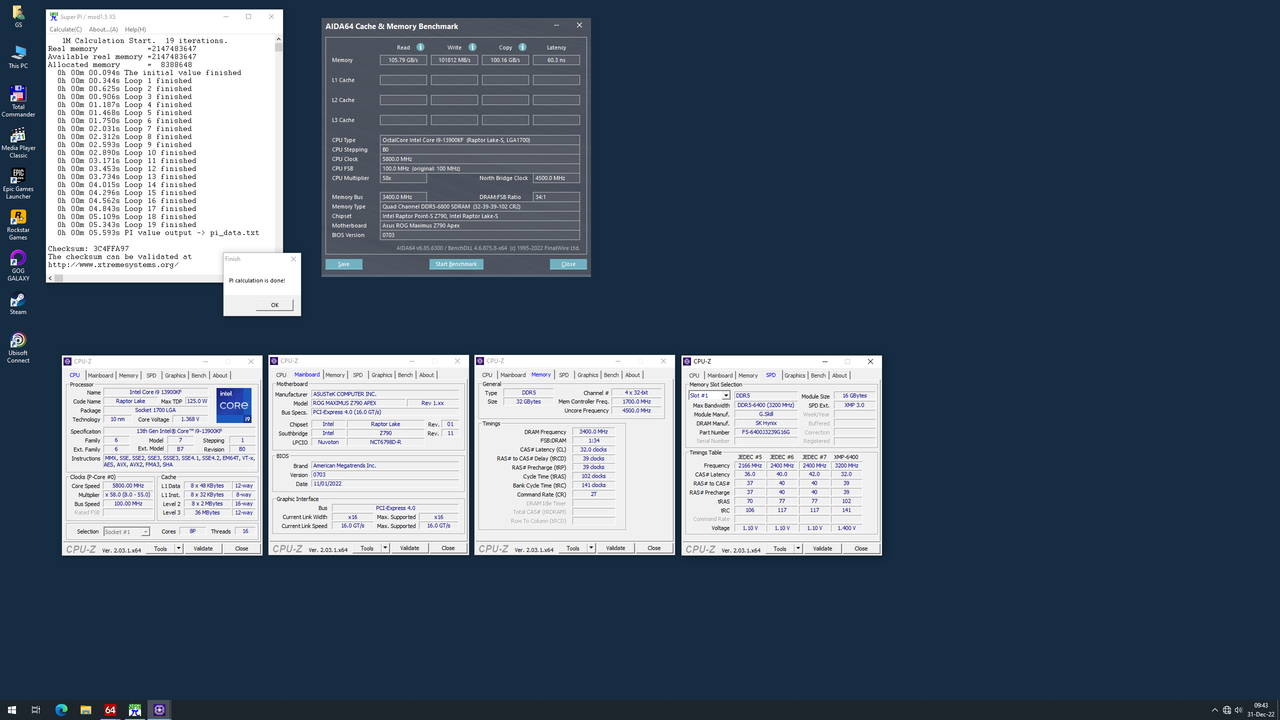Click Start Benchmark in AIDA64
This screenshot has height=720, width=1280.
point(456,264)
